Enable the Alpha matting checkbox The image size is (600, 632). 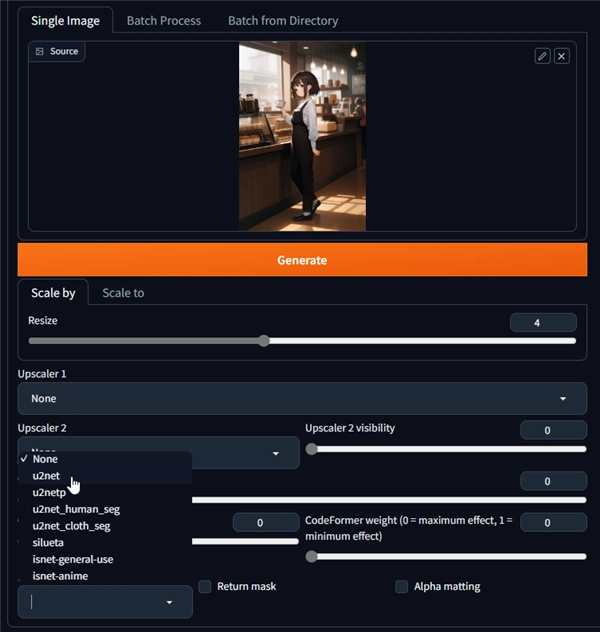(x=401, y=586)
